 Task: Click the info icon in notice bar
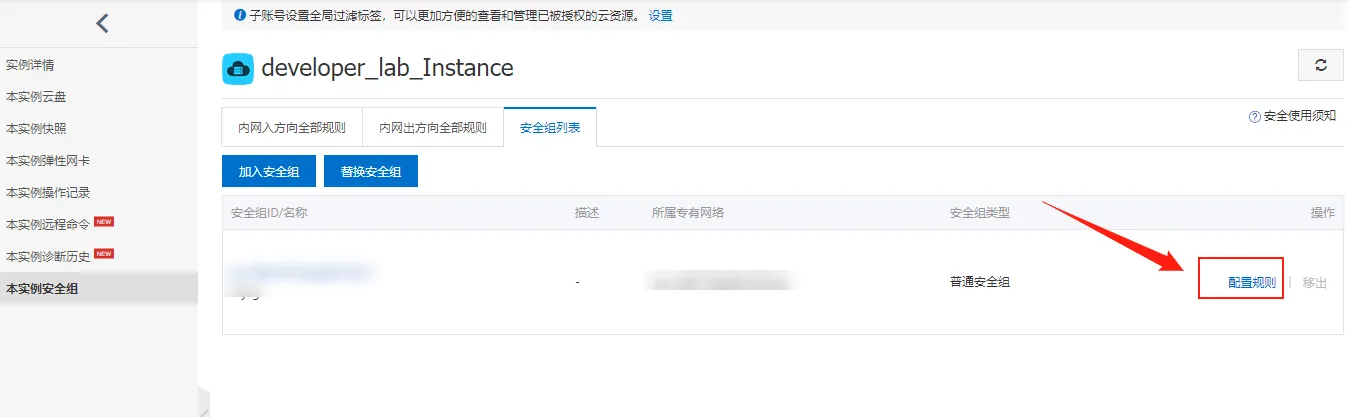point(239,15)
